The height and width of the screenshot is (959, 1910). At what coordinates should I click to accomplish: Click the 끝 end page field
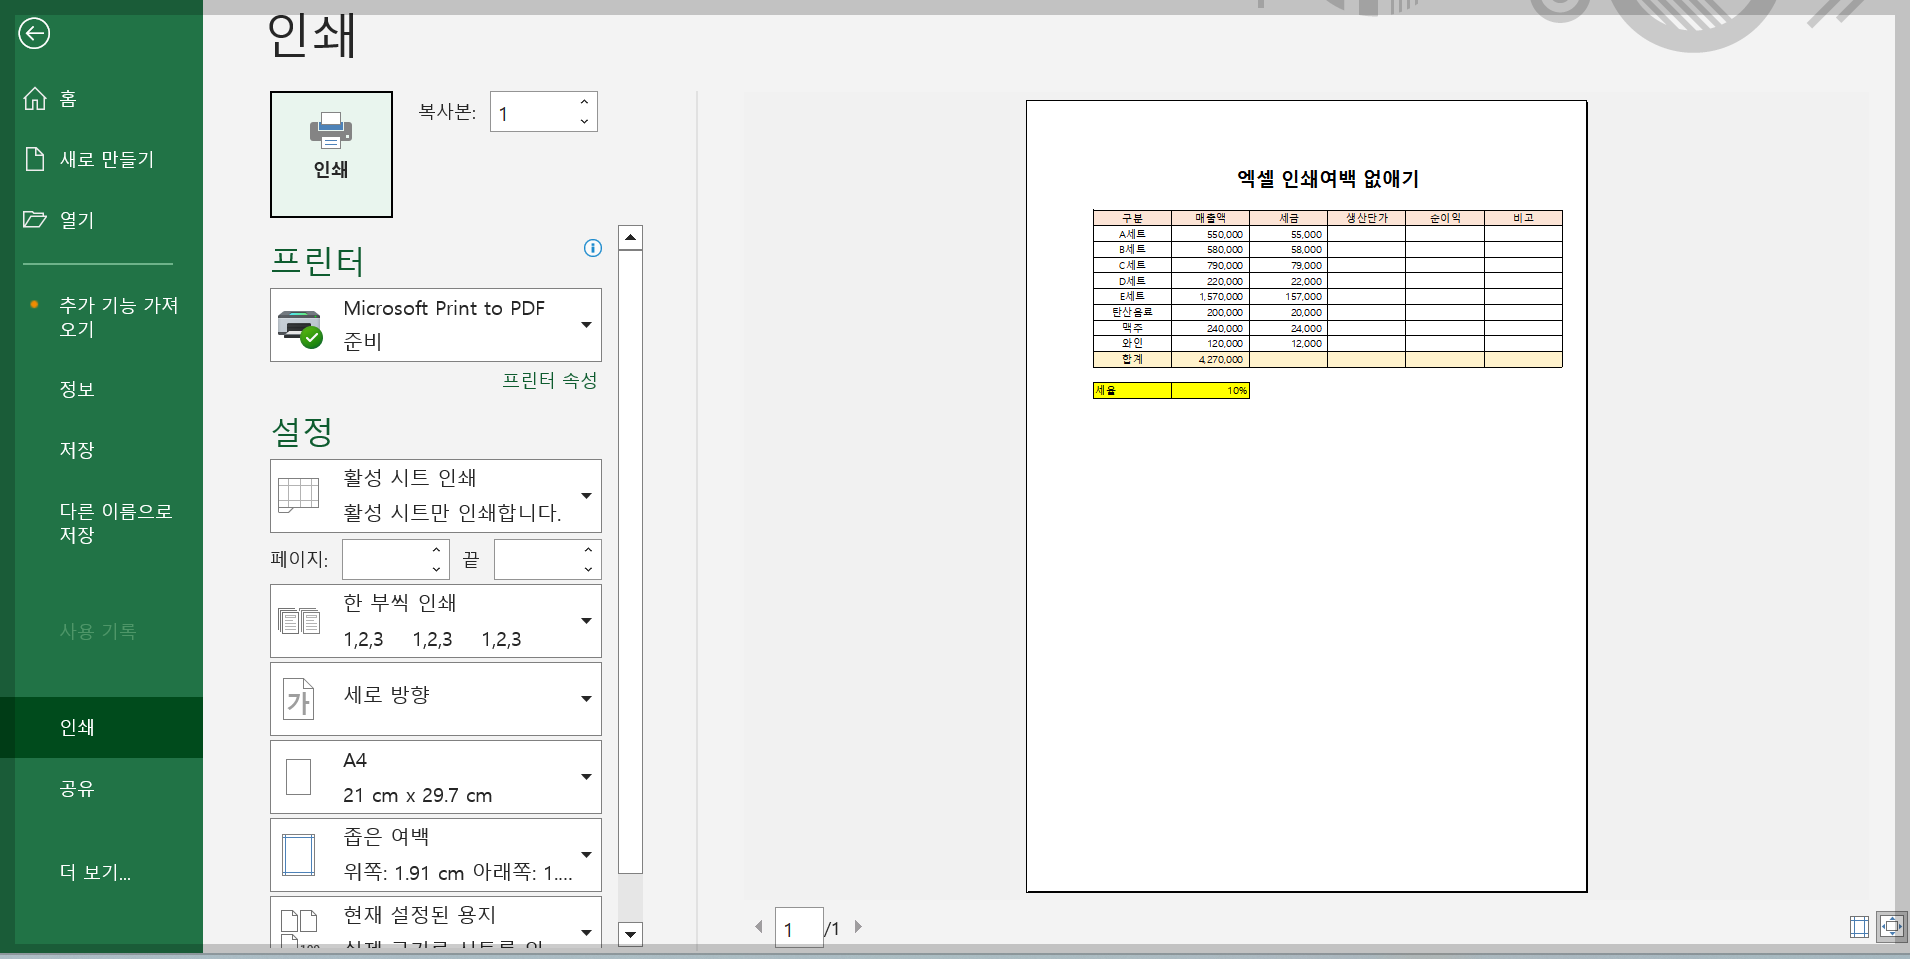(x=537, y=560)
